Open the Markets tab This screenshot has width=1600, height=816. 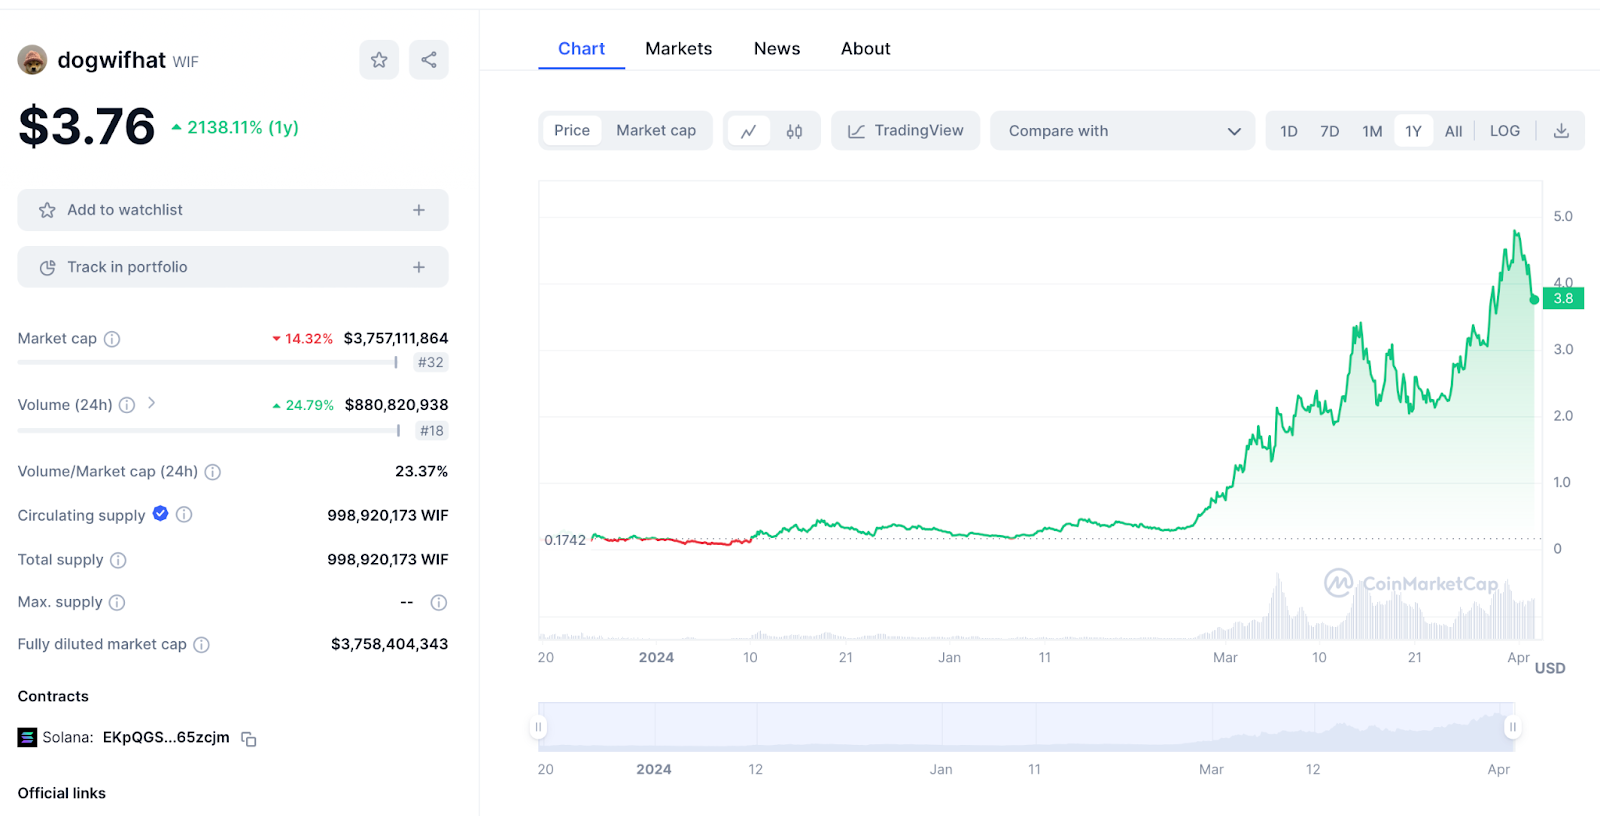point(679,48)
